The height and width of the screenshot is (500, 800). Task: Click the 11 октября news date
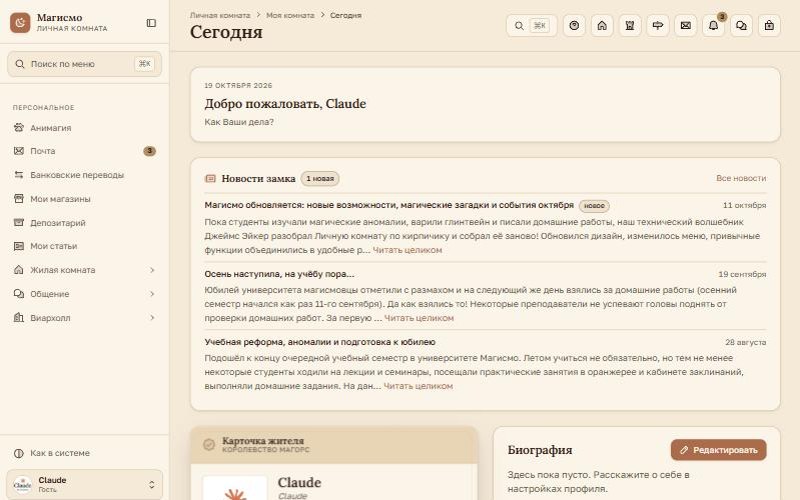[x=744, y=205]
